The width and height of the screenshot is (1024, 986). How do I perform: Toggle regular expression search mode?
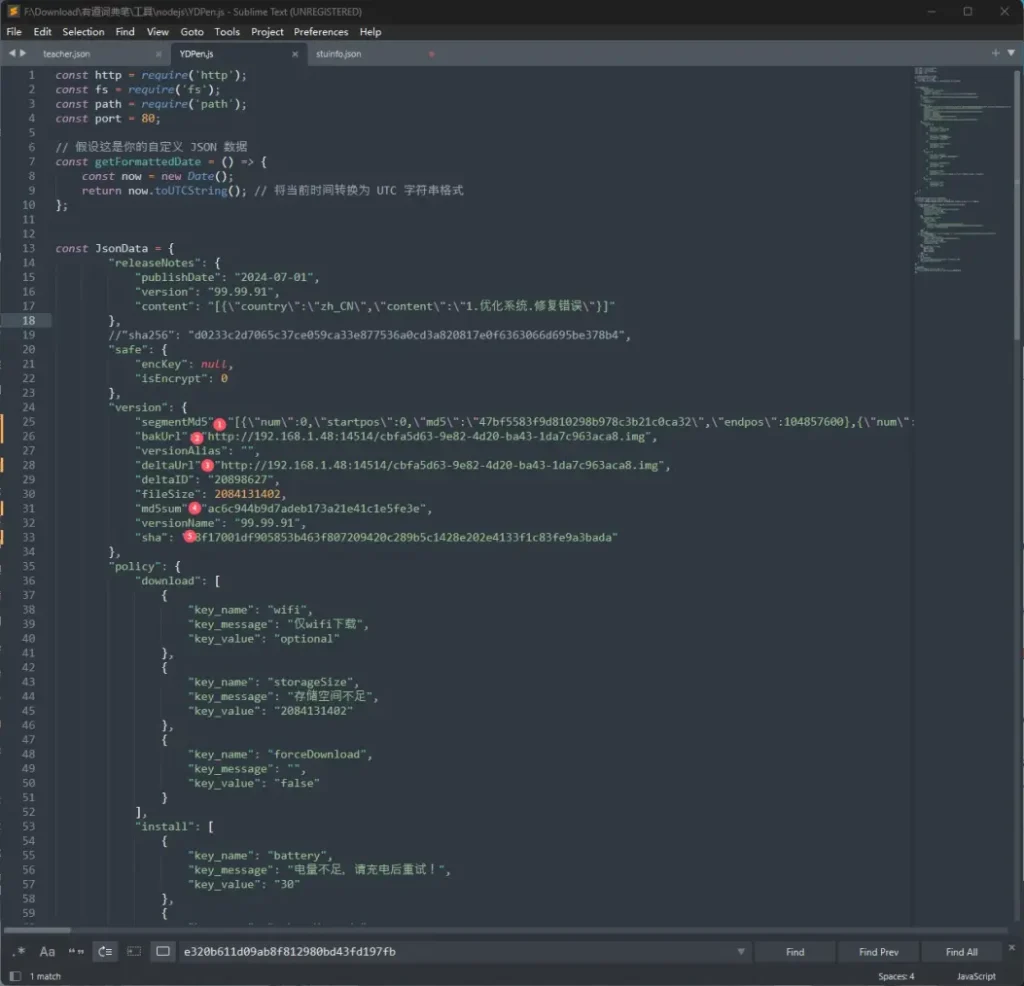point(19,952)
